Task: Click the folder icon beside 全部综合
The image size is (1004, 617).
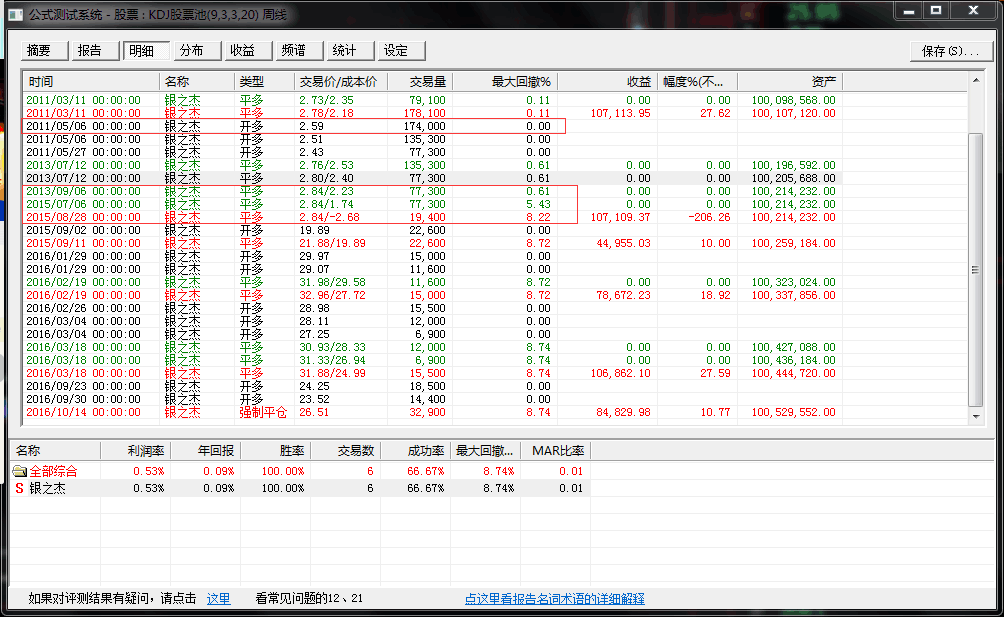Action: [x=19, y=471]
